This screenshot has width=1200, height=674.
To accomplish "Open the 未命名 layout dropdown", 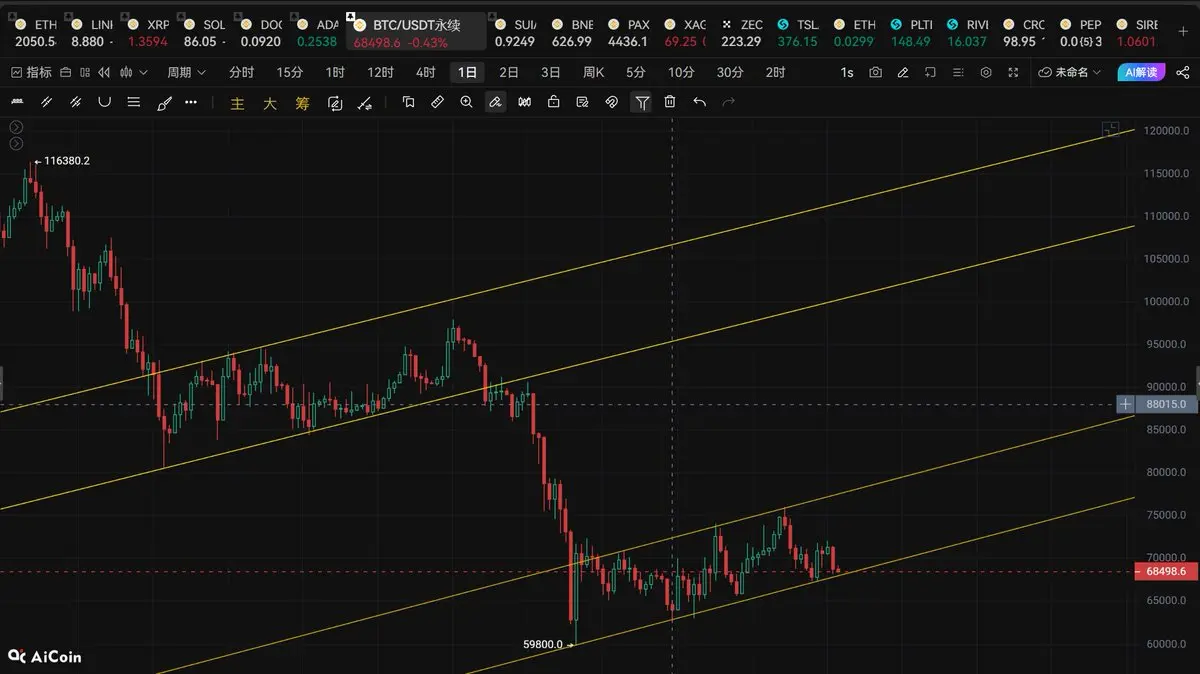I will pos(1069,72).
